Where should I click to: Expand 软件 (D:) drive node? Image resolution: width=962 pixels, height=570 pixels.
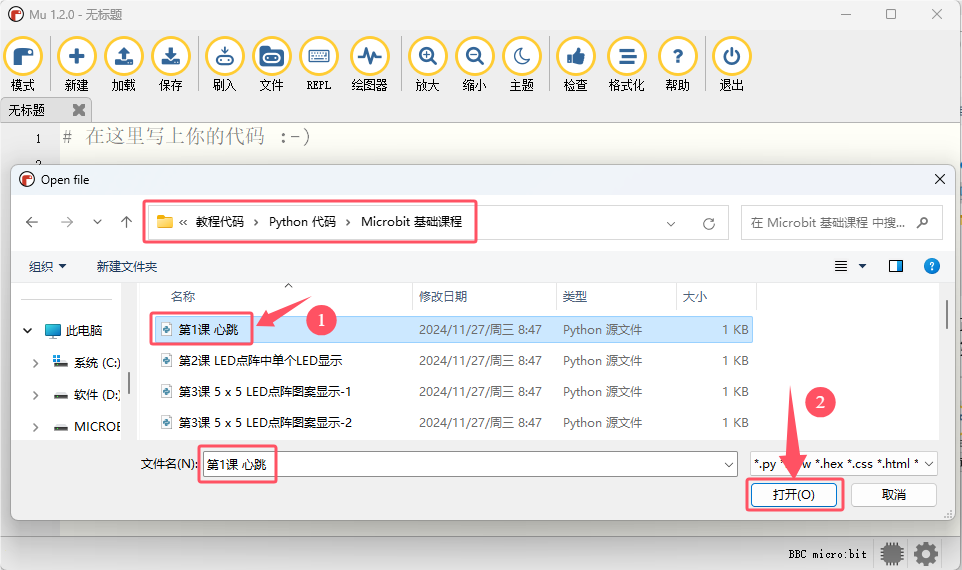point(36,395)
